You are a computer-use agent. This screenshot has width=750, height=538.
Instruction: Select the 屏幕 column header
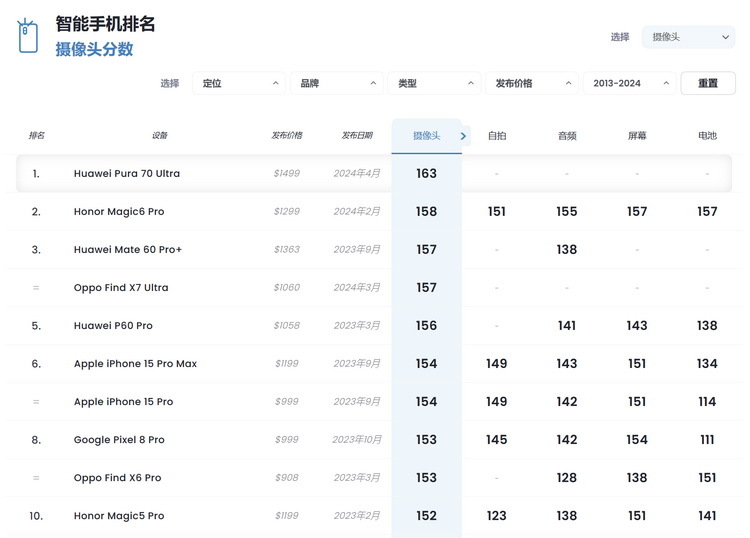pyautogui.click(x=637, y=136)
